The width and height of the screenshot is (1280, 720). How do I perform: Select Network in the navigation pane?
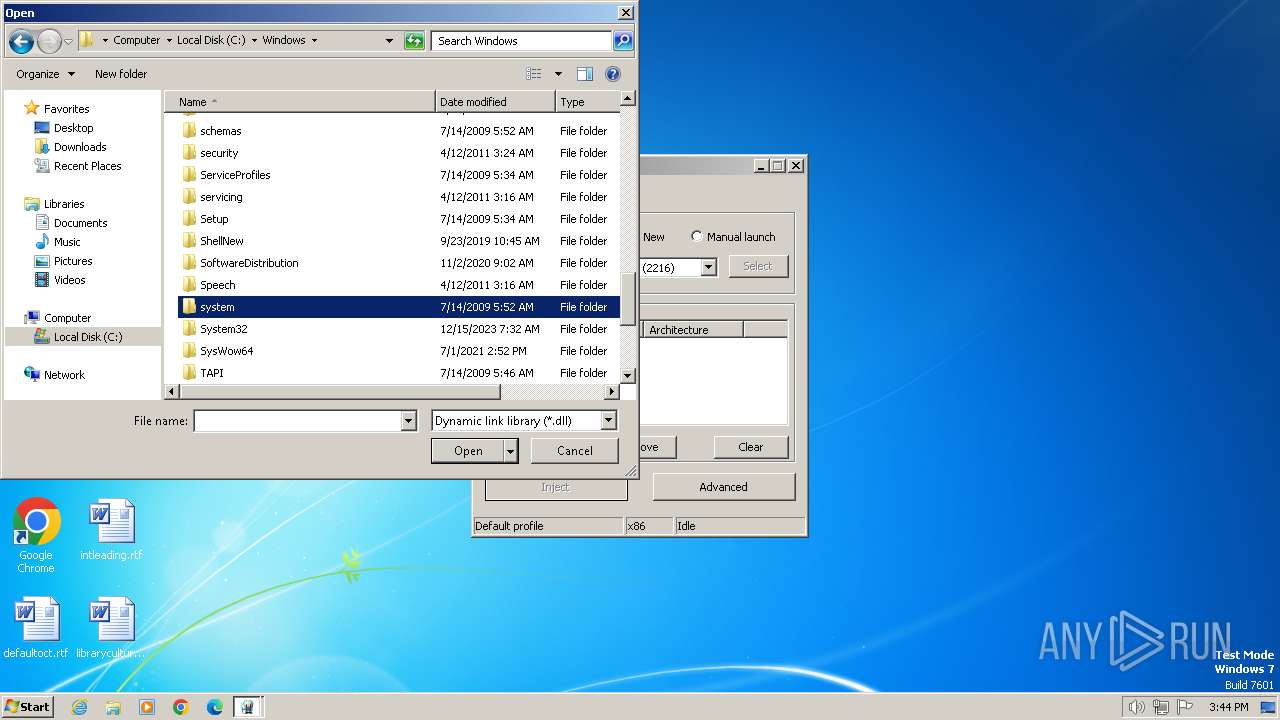coord(64,375)
